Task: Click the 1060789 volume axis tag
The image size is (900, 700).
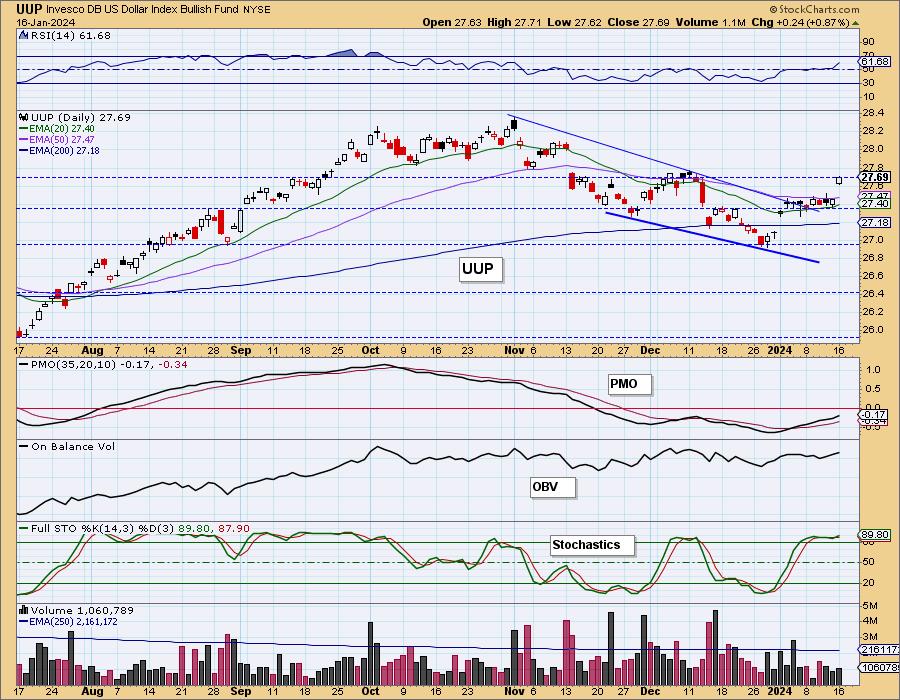Action: pos(878,667)
